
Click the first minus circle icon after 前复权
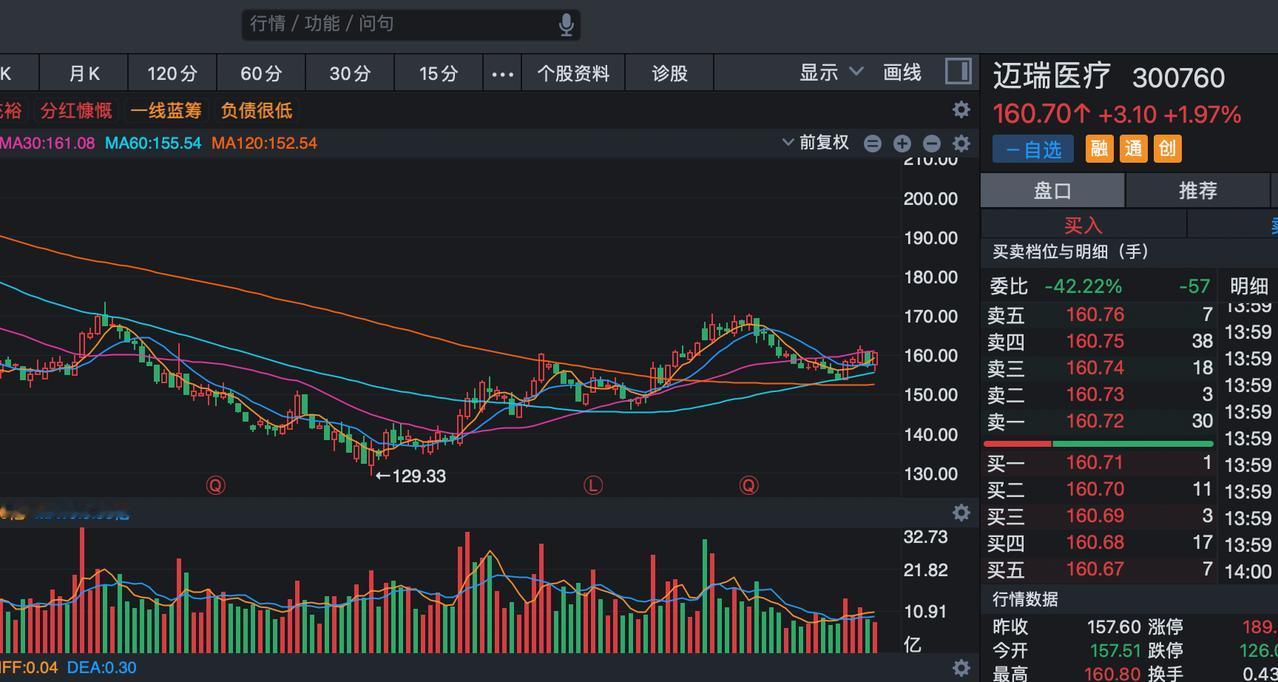pos(872,143)
